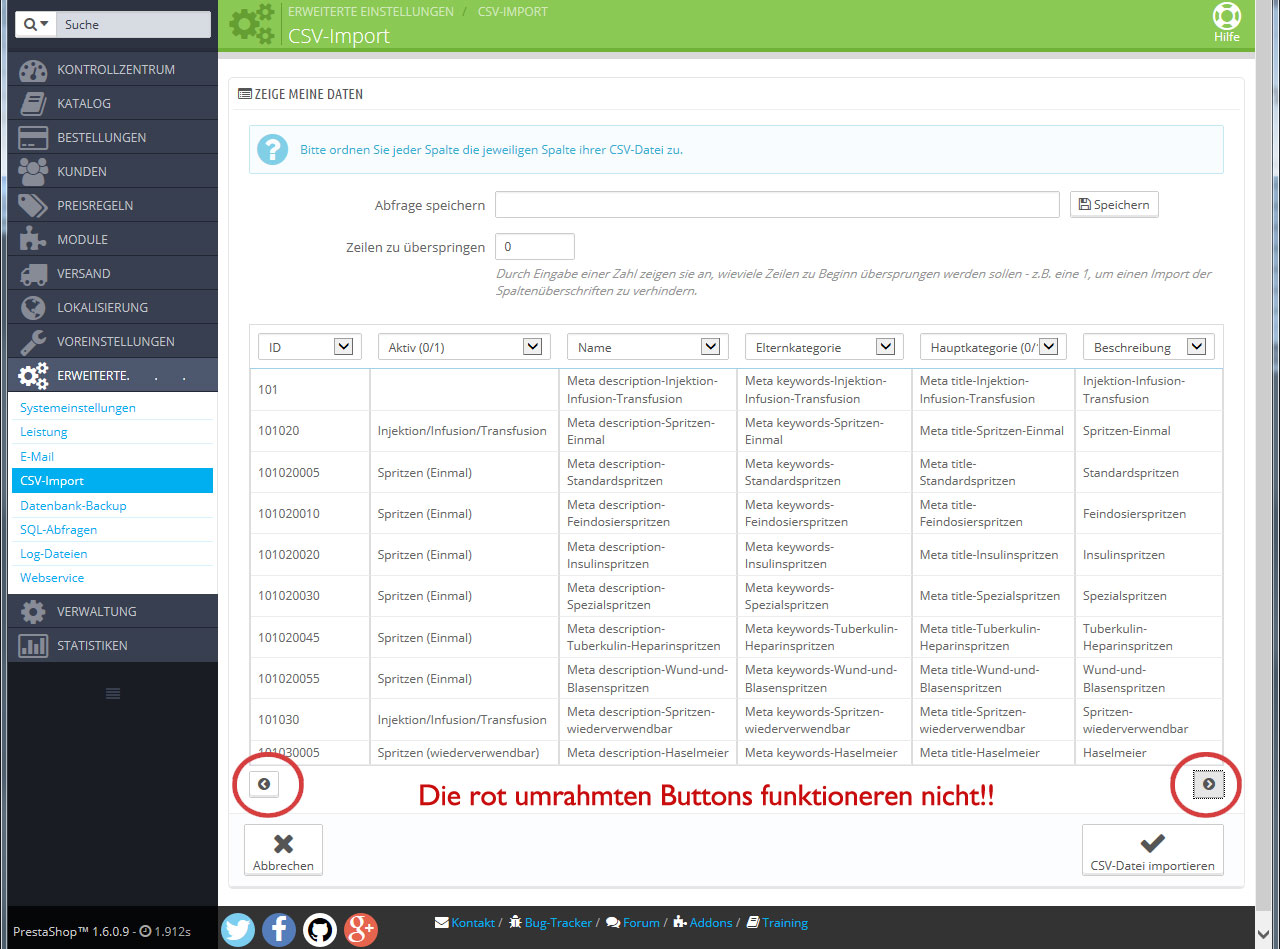Click the Abfrage speichern text field
The height and width of the screenshot is (949, 1280).
(x=777, y=204)
